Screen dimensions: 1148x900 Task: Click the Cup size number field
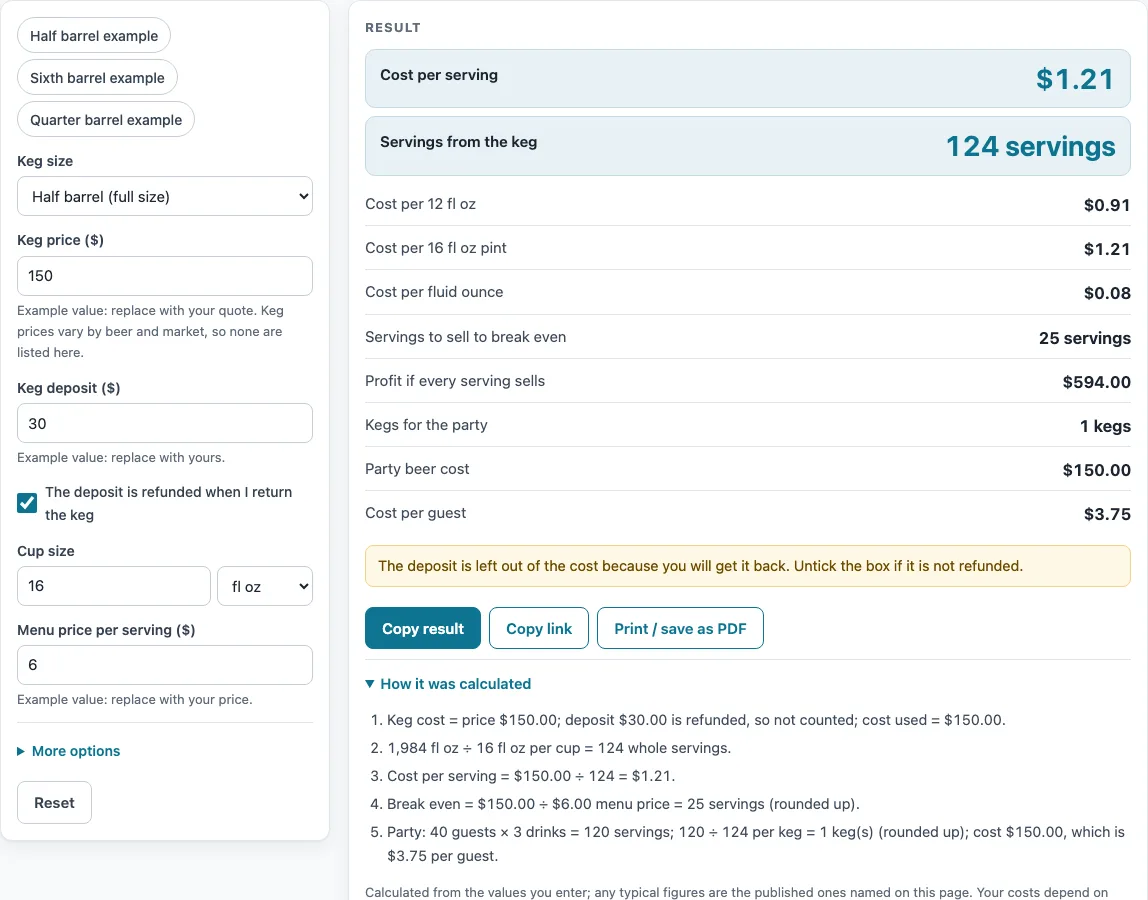pyautogui.click(x=113, y=586)
